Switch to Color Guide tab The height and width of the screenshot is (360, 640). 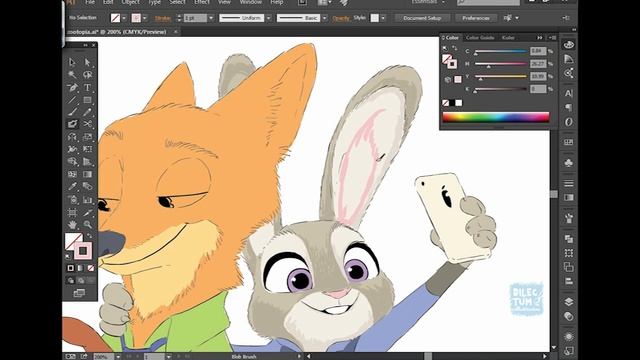pos(480,38)
